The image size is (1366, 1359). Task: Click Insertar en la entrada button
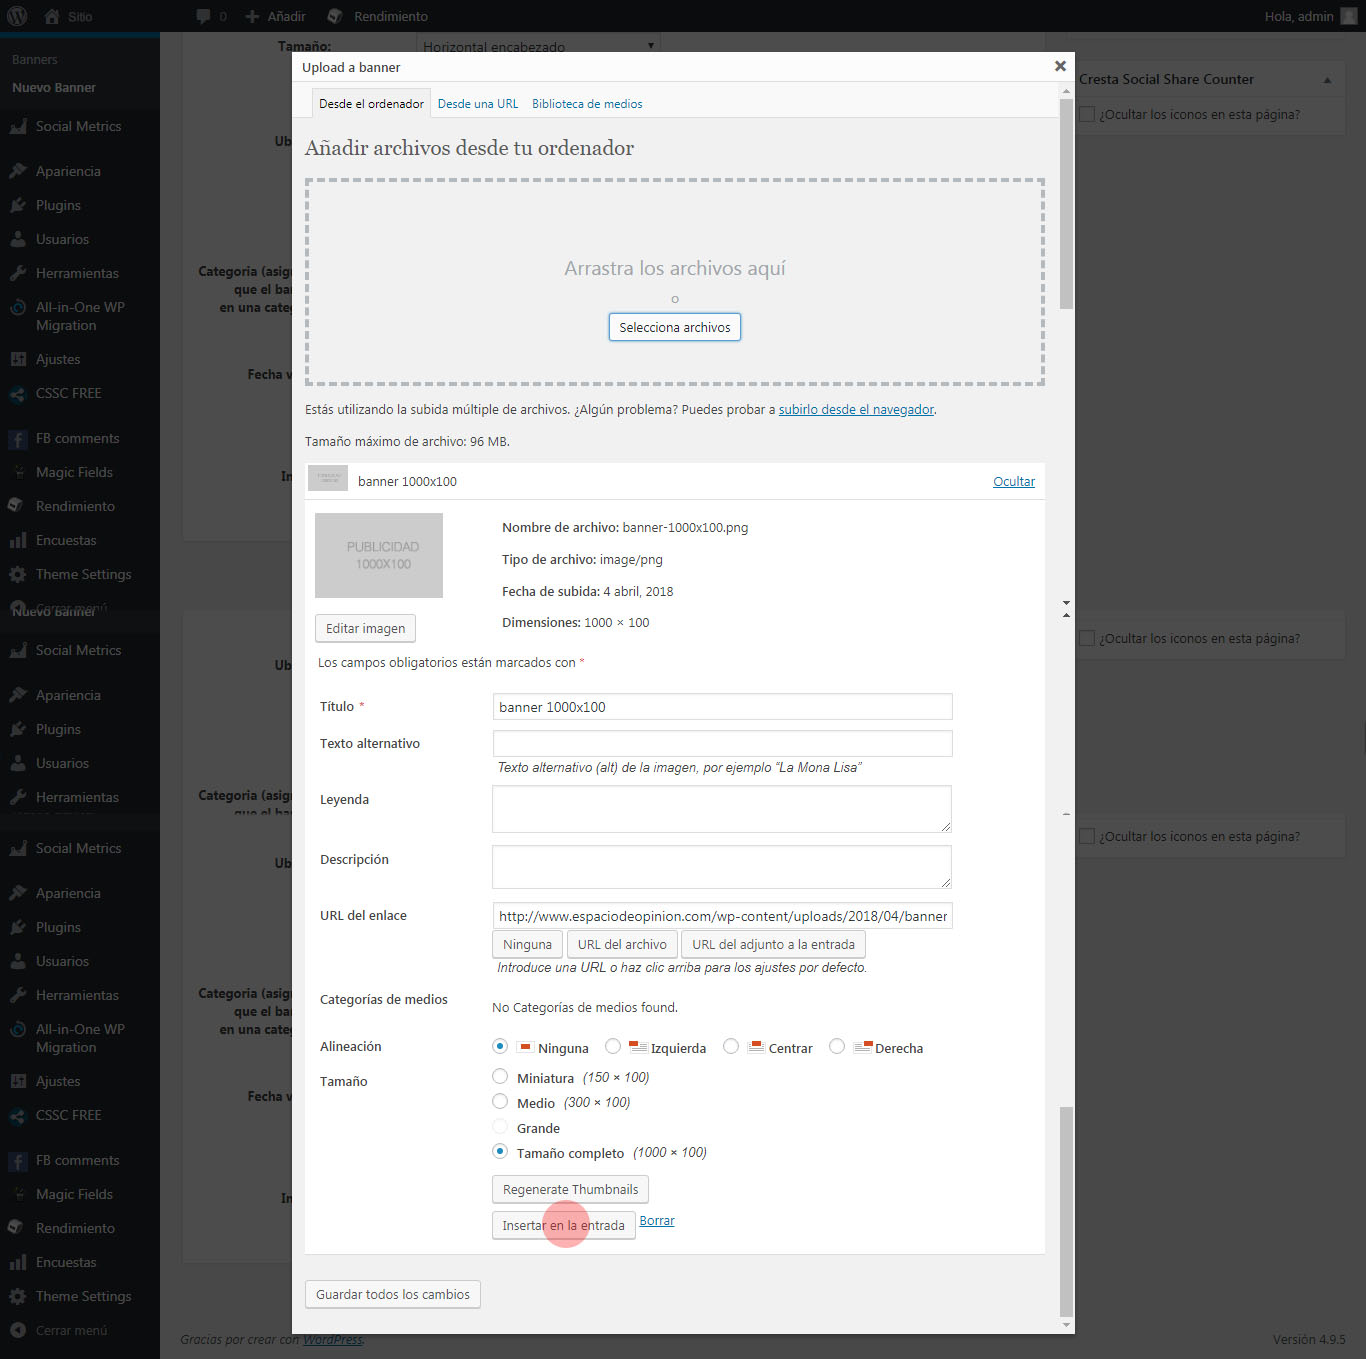[x=563, y=1225]
